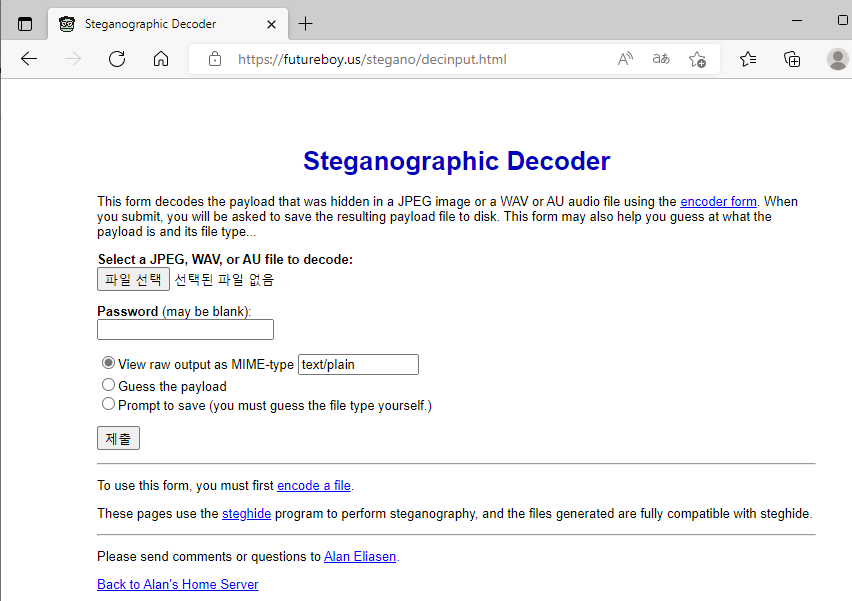The width and height of the screenshot is (852, 601).
Task: Open the encoder form link
Action: click(718, 202)
